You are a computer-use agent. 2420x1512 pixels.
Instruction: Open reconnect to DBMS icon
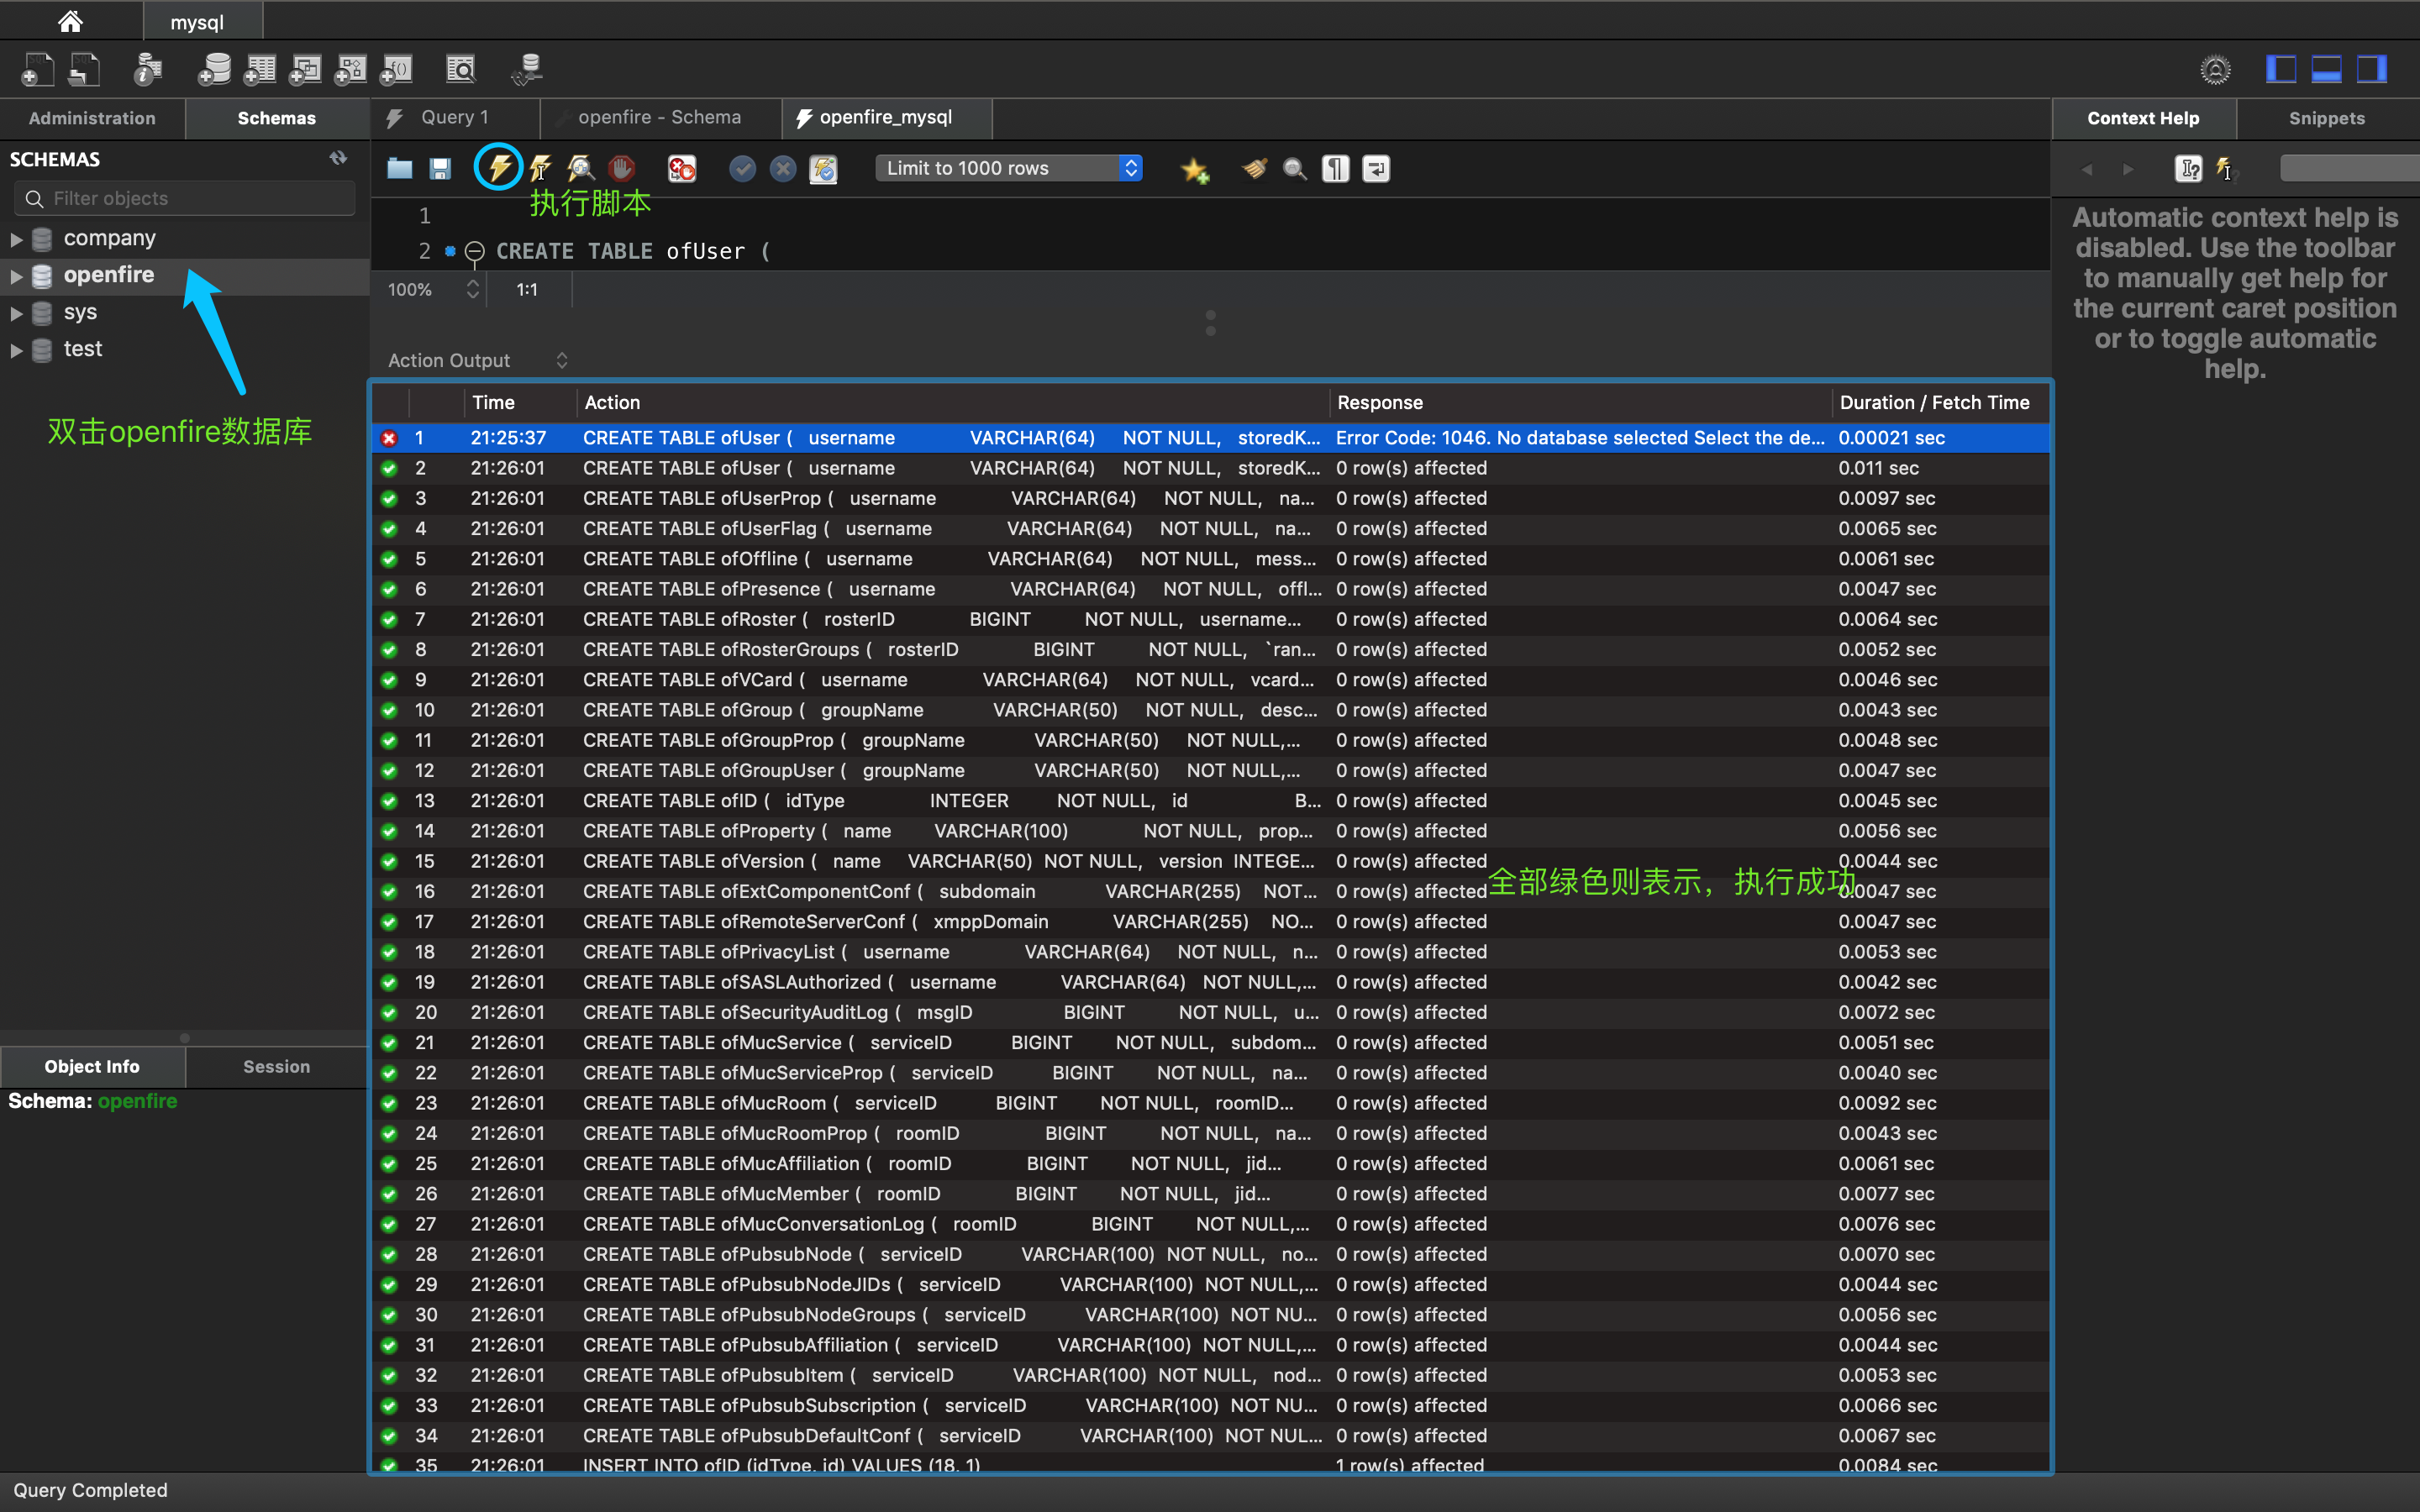[x=527, y=69]
